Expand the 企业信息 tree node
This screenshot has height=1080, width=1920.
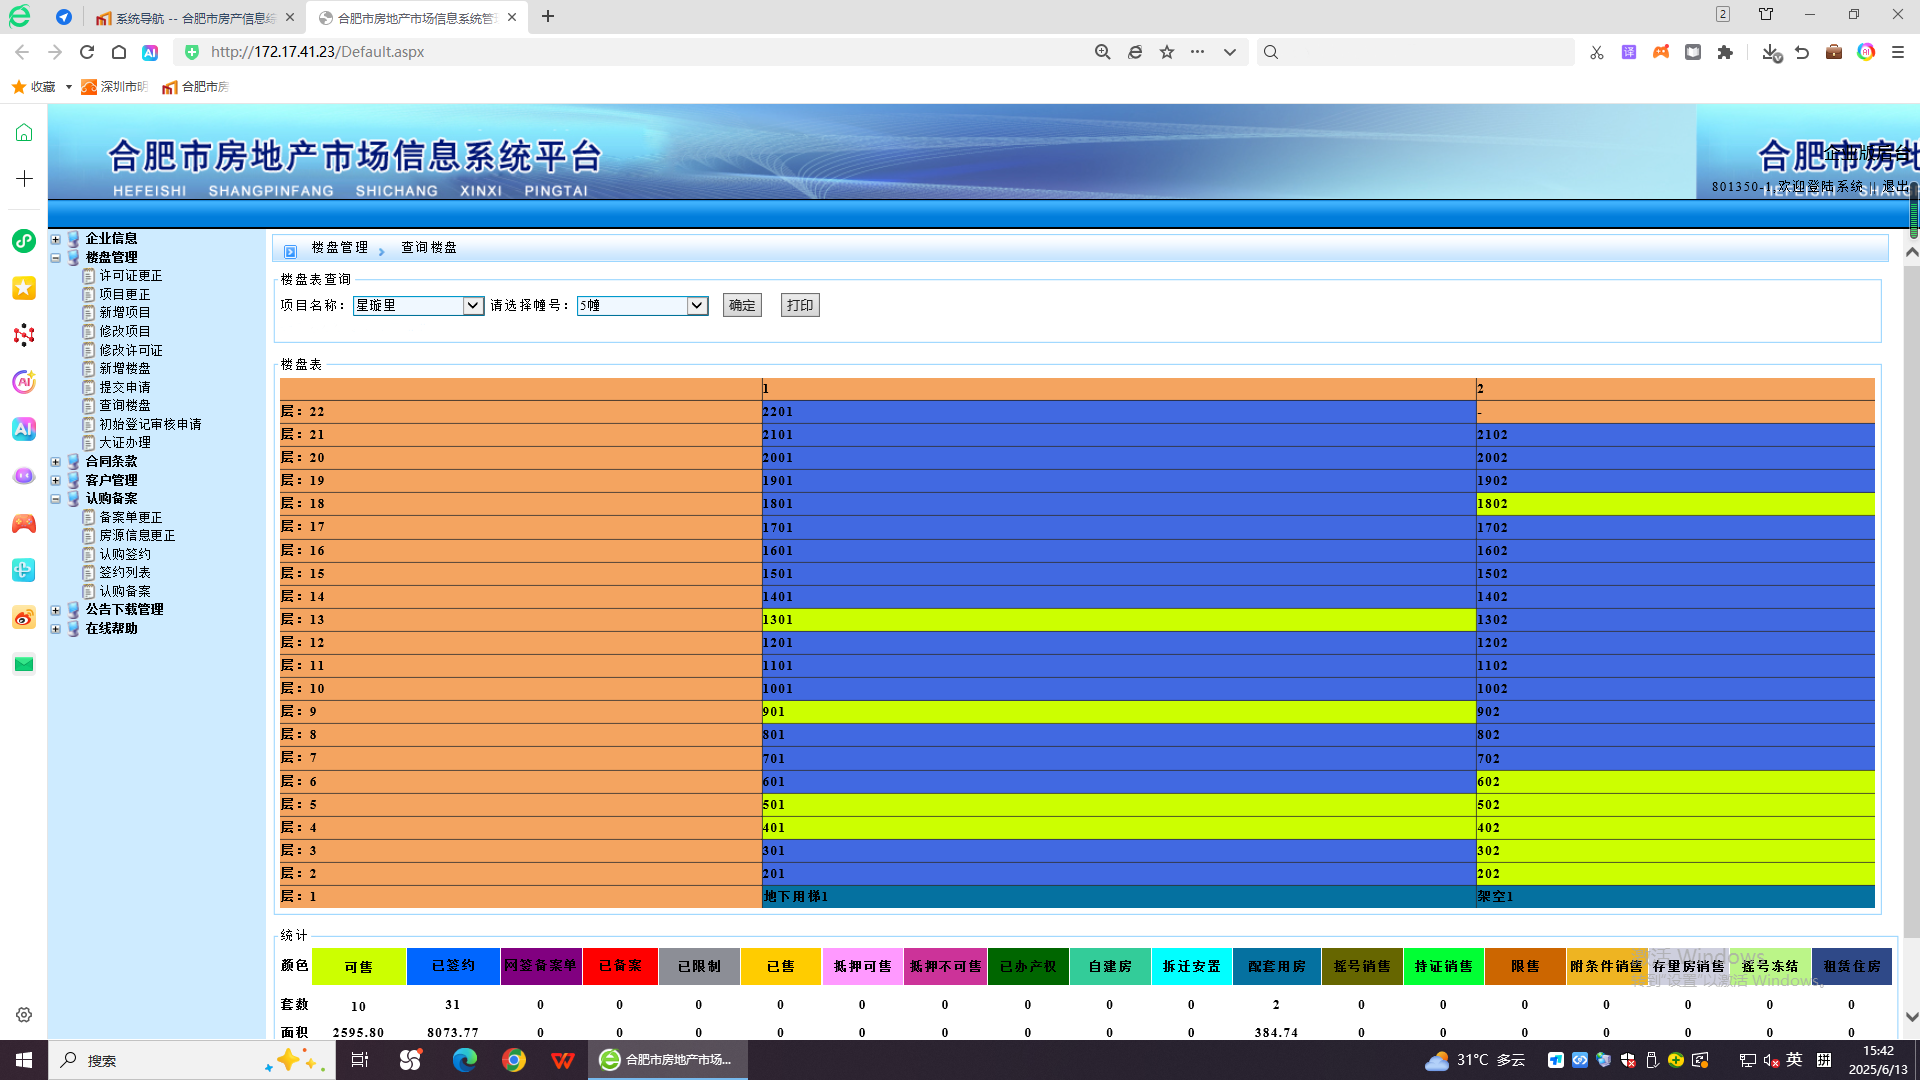point(56,239)
